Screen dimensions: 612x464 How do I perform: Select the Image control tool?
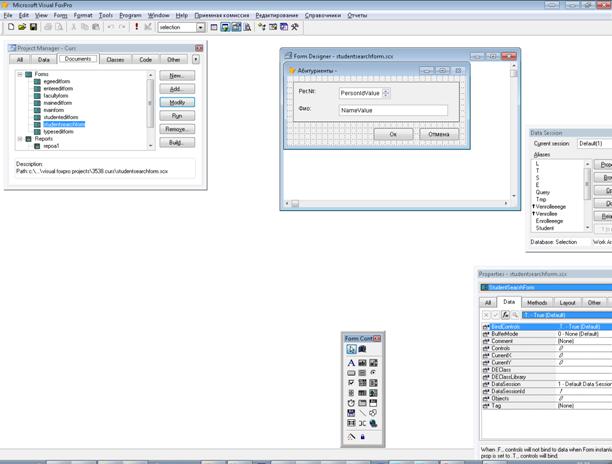(374, 393)
